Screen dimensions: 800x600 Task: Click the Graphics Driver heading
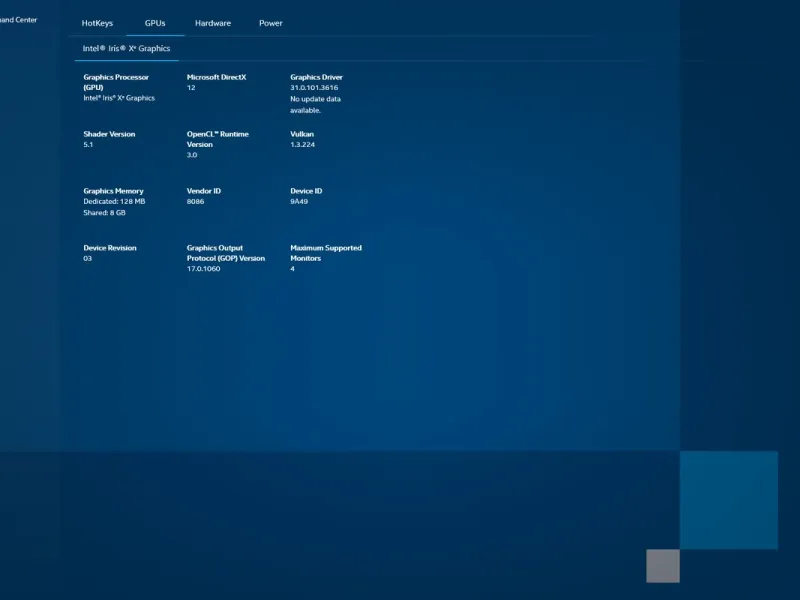click(x=316, y=77)
